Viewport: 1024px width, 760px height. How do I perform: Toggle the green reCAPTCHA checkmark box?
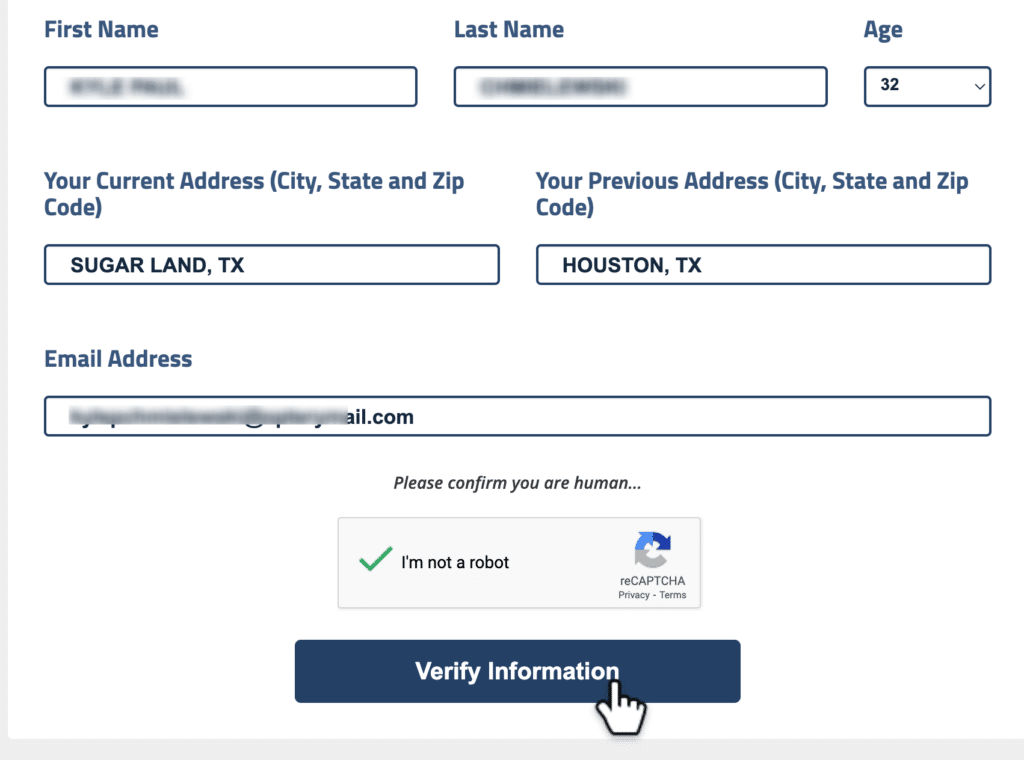pyautogui.click(x=375, y=561)
